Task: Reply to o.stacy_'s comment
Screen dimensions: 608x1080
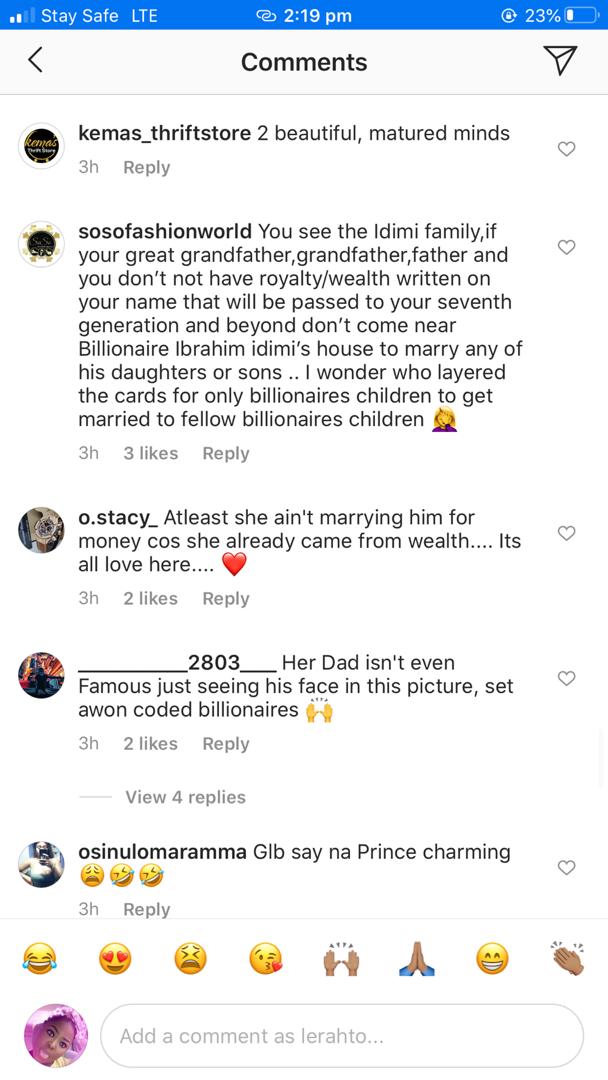Action: [225, 598]
